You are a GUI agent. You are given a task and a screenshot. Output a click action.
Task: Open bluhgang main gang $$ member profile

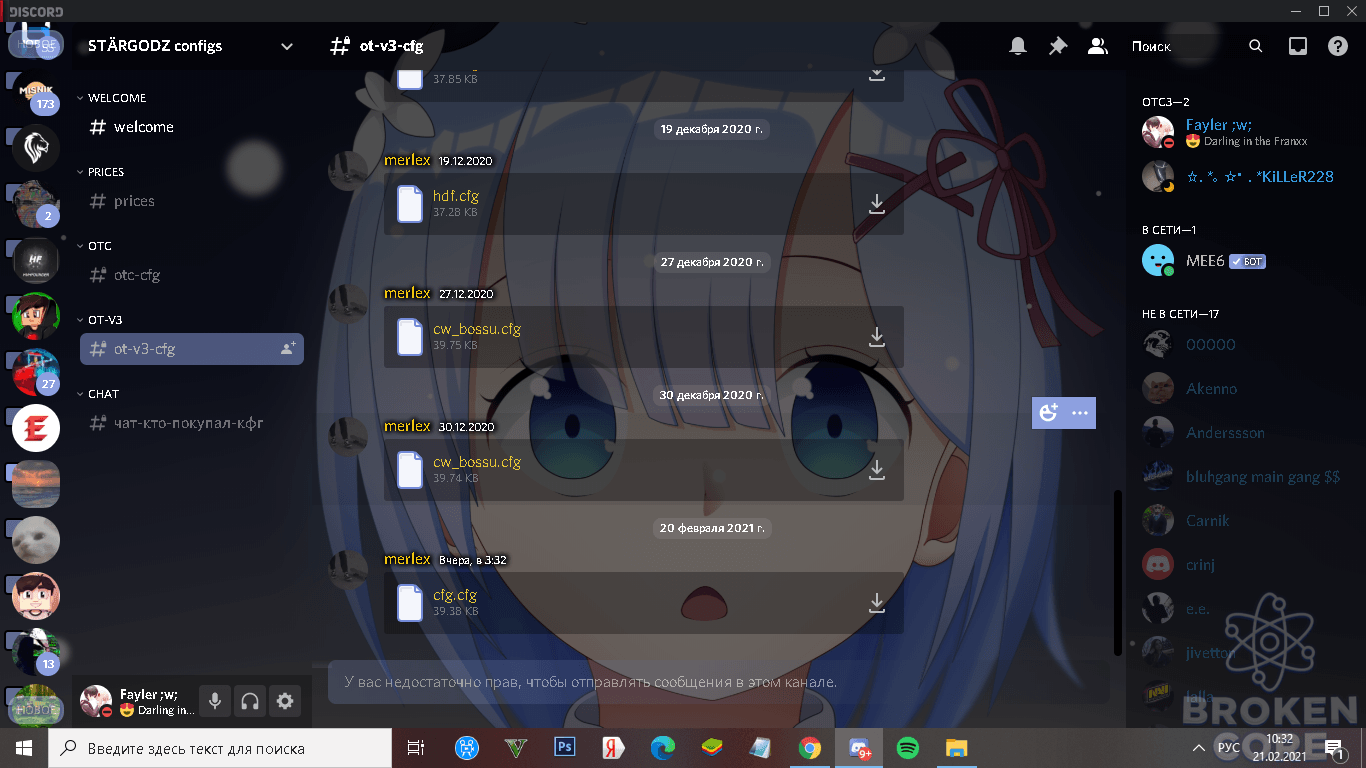[1240, 477]
